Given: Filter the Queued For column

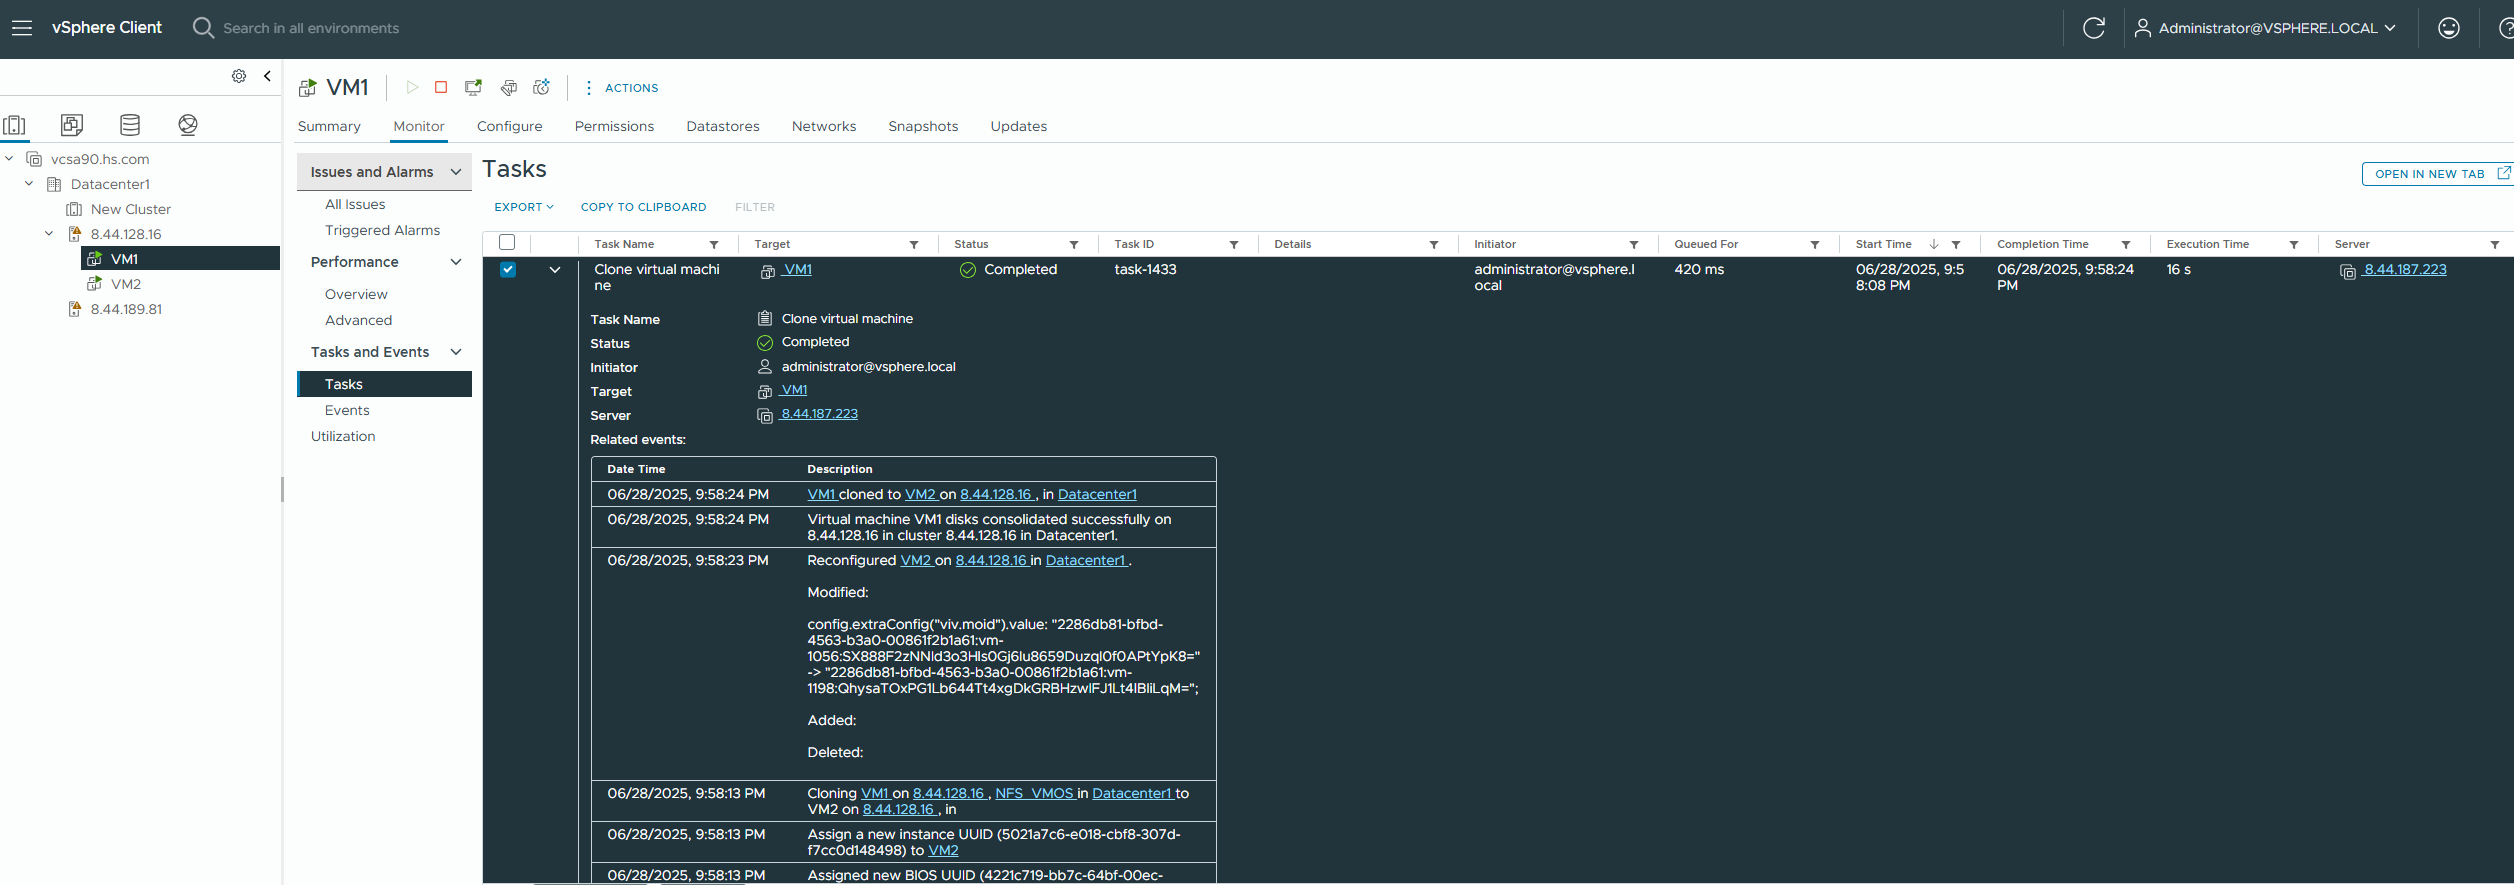Looking at the screenshot, I should click(x=1815, y=245).
